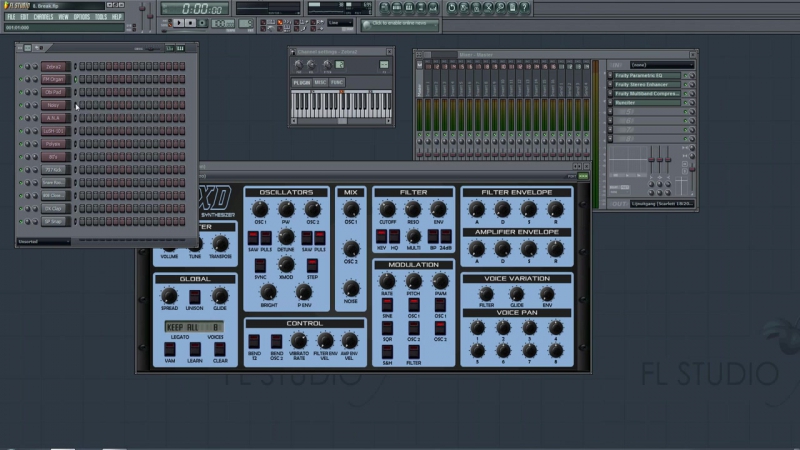Open the Fruity Stereo Enhancer slot menu arrow

coord(610,85)
